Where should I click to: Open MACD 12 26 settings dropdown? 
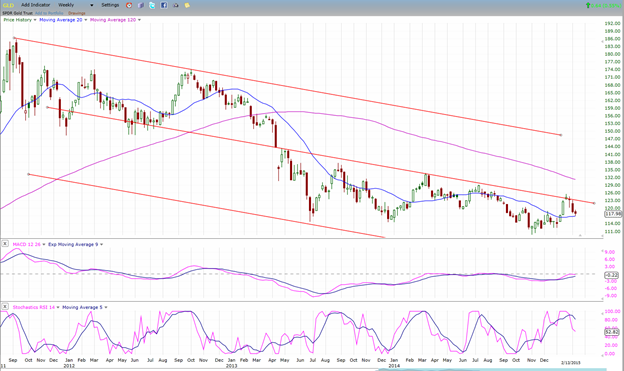44,244
